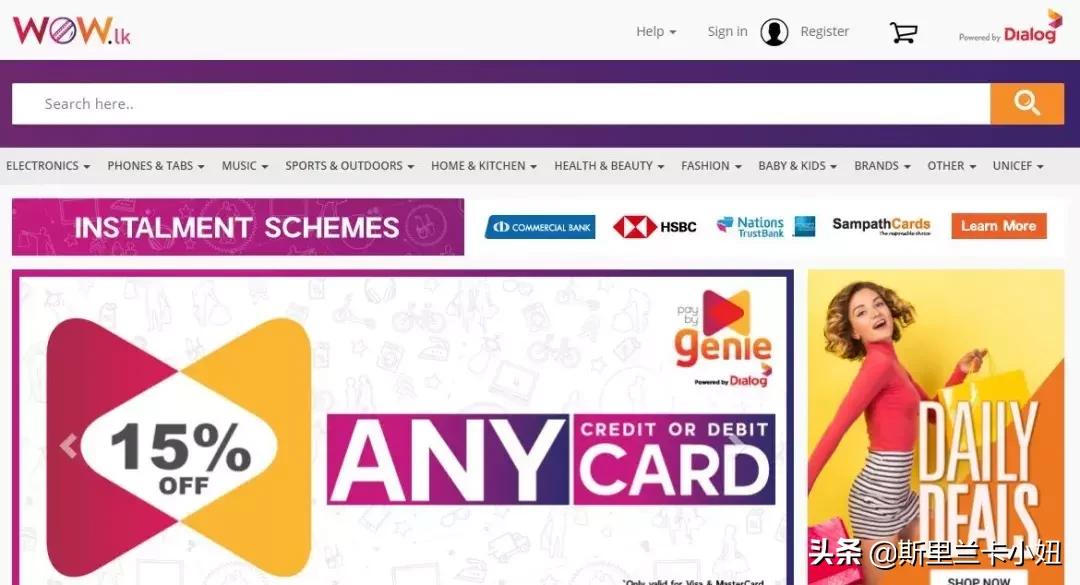The width and height of the screenshot is (1080, 585).
Task: Click the Dialog logo in the header
Action: [1011, 28]
